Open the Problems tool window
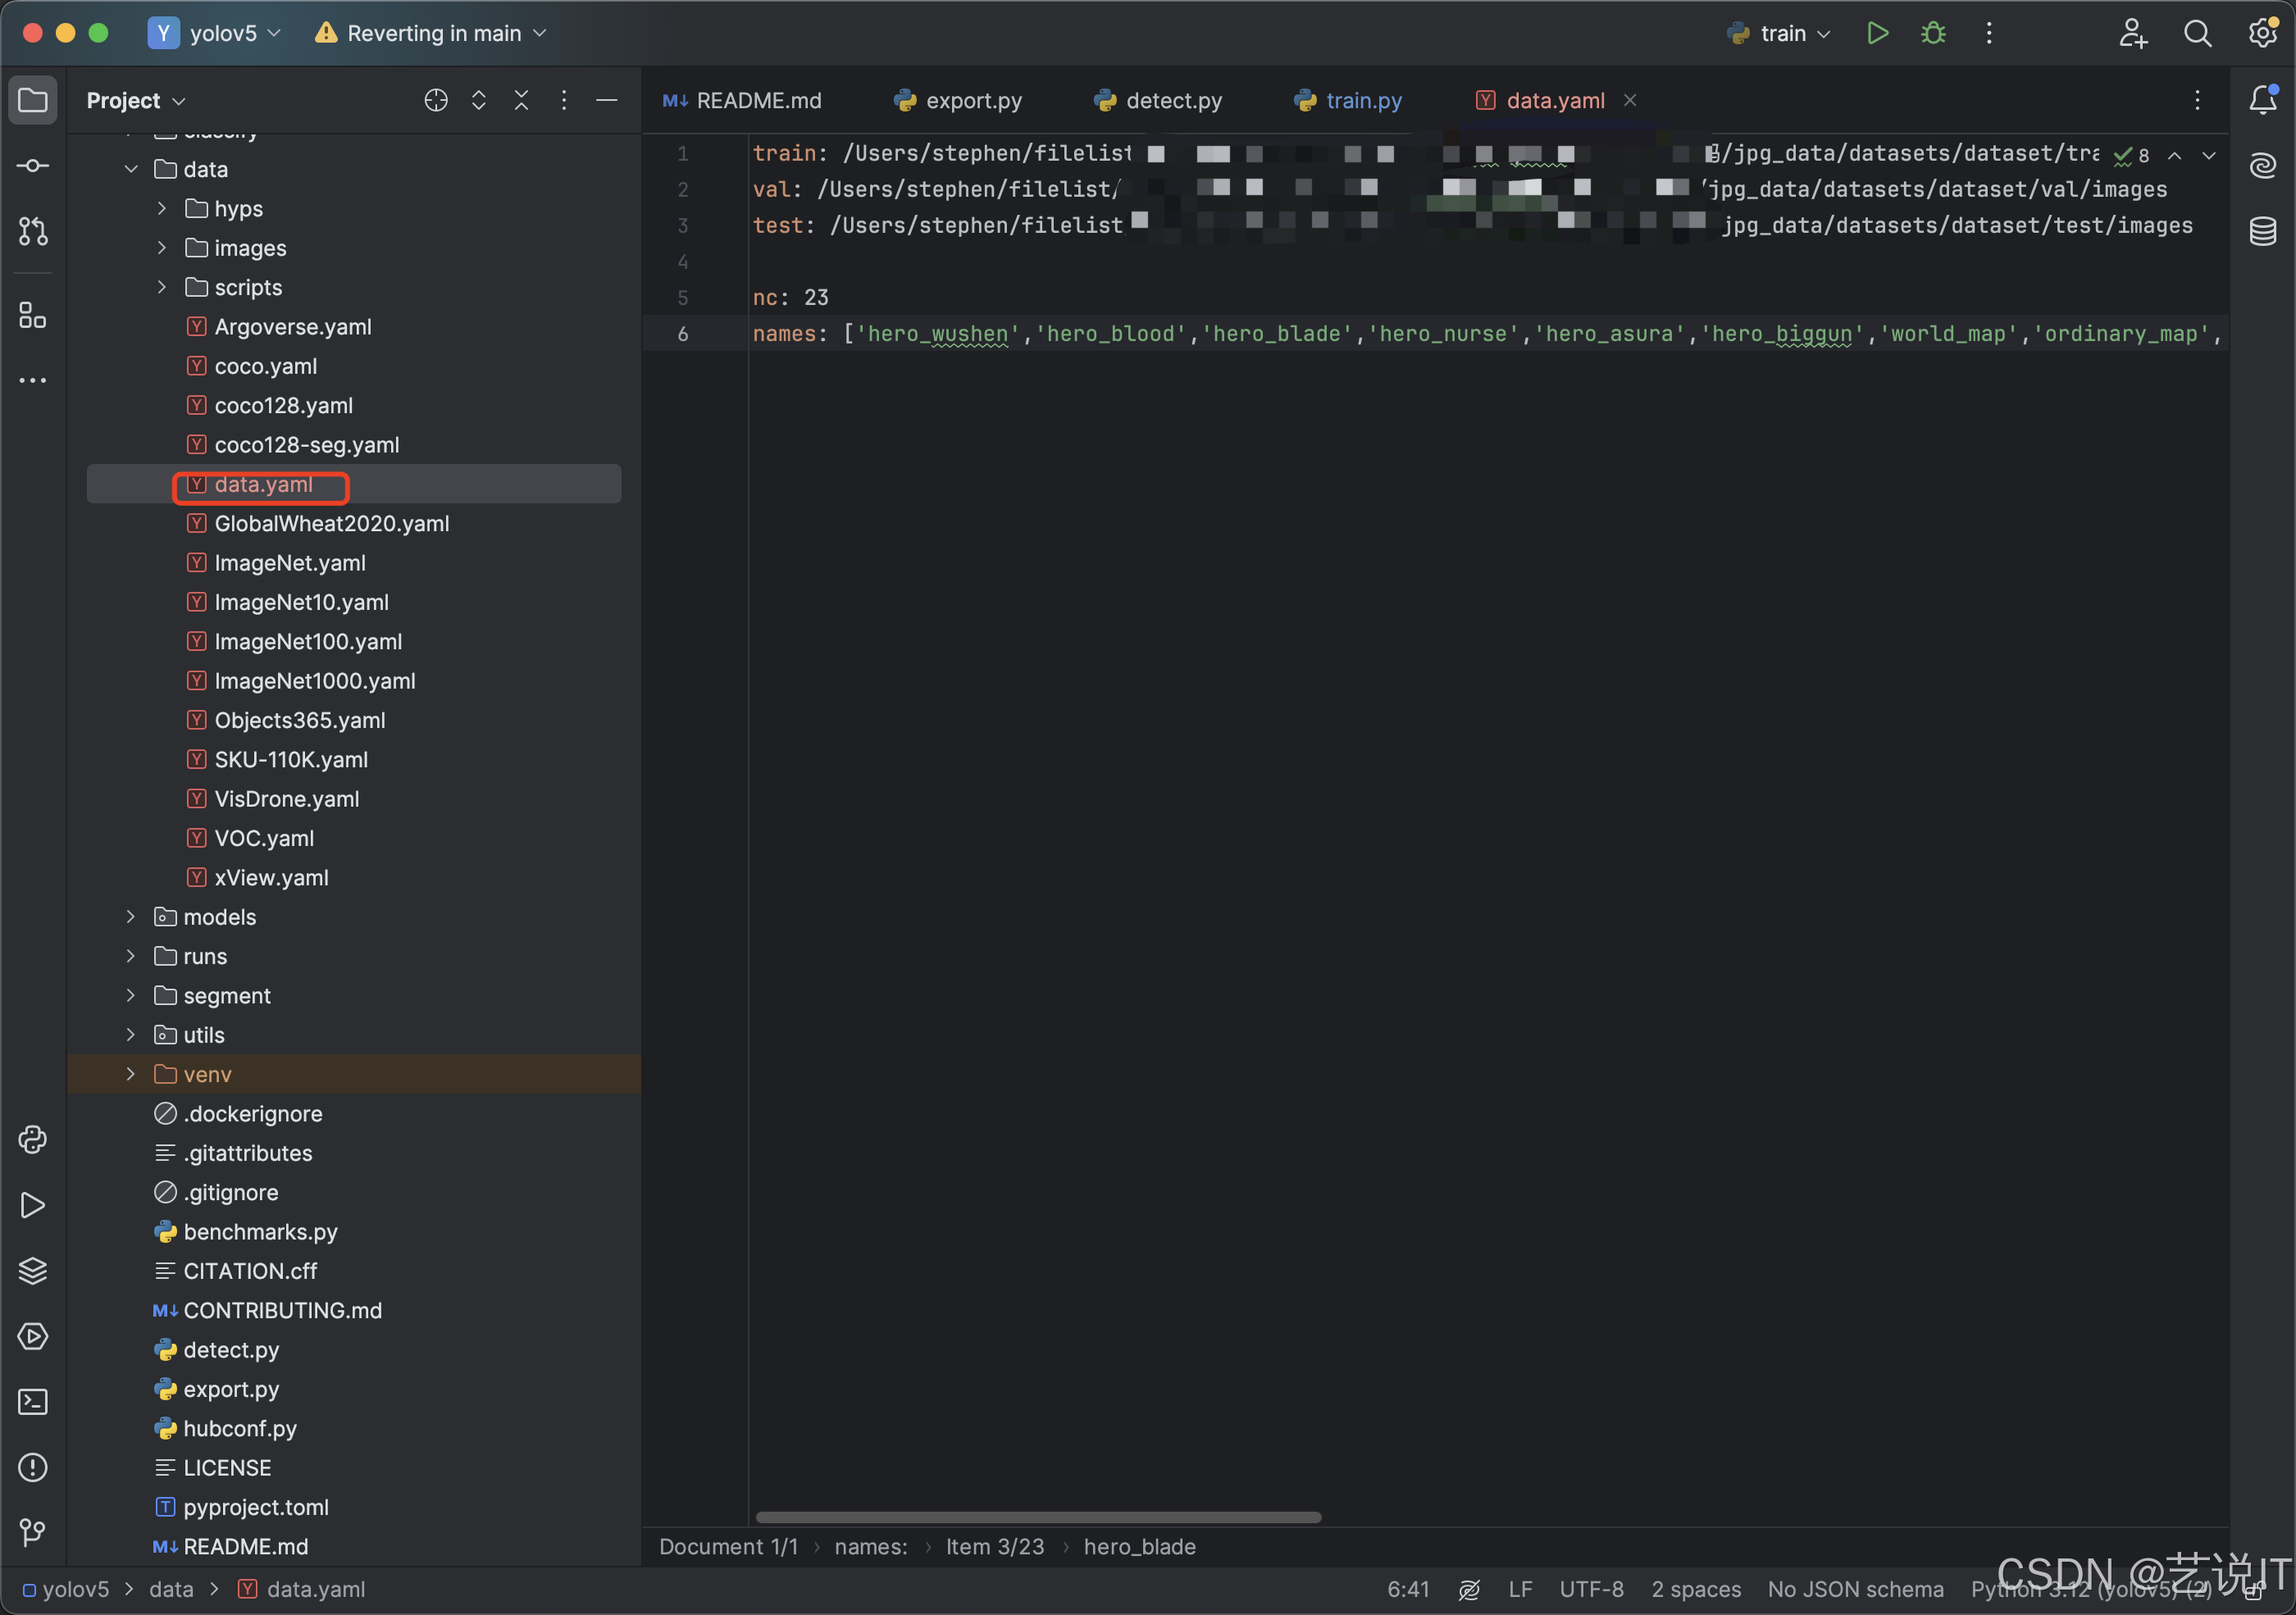 [32, 1467]
